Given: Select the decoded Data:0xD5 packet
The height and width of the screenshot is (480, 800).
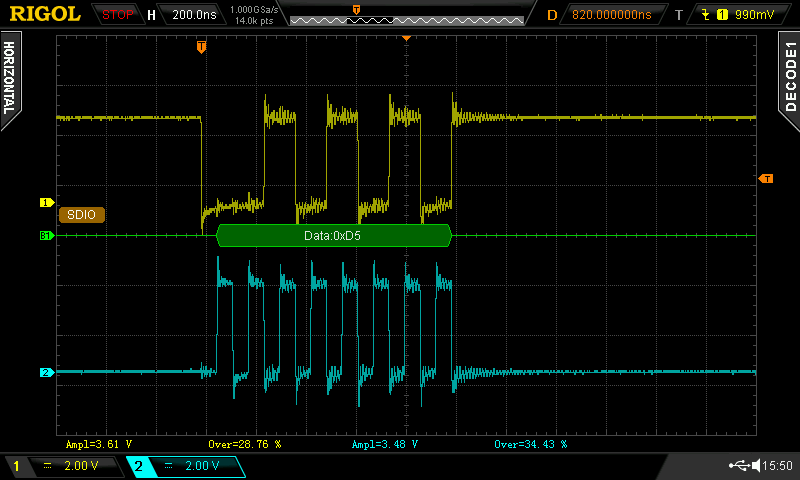Looking at the screenshot, I should [x=333, y=236].
